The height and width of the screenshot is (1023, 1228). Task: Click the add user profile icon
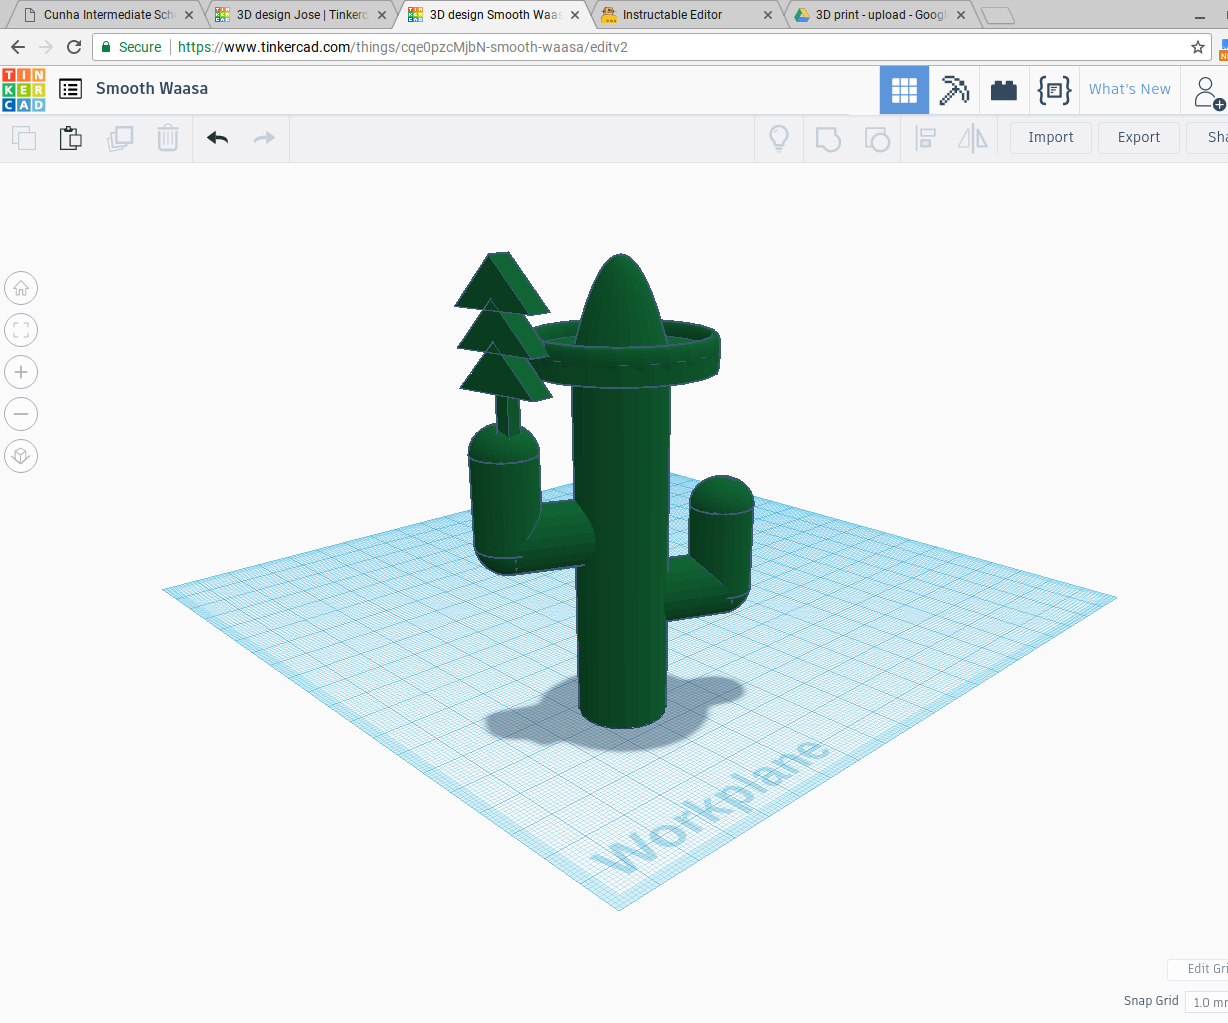(1208, 92)
